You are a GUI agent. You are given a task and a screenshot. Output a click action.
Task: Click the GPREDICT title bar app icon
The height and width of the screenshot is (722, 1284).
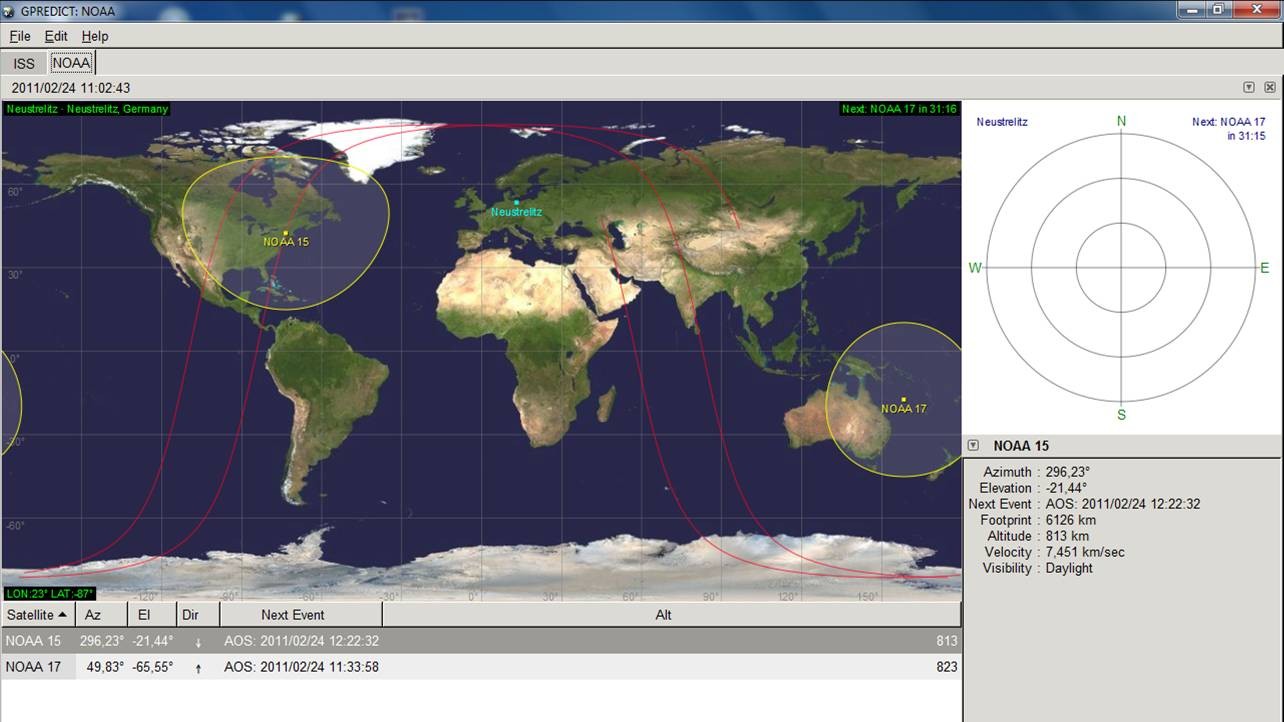[x=11, y=10]
